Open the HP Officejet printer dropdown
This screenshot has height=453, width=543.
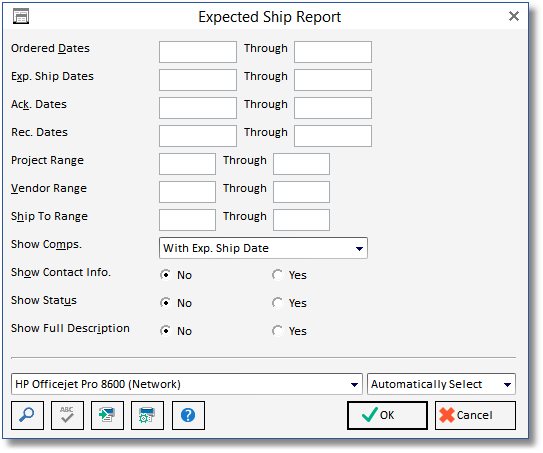[x=187, y=384]
